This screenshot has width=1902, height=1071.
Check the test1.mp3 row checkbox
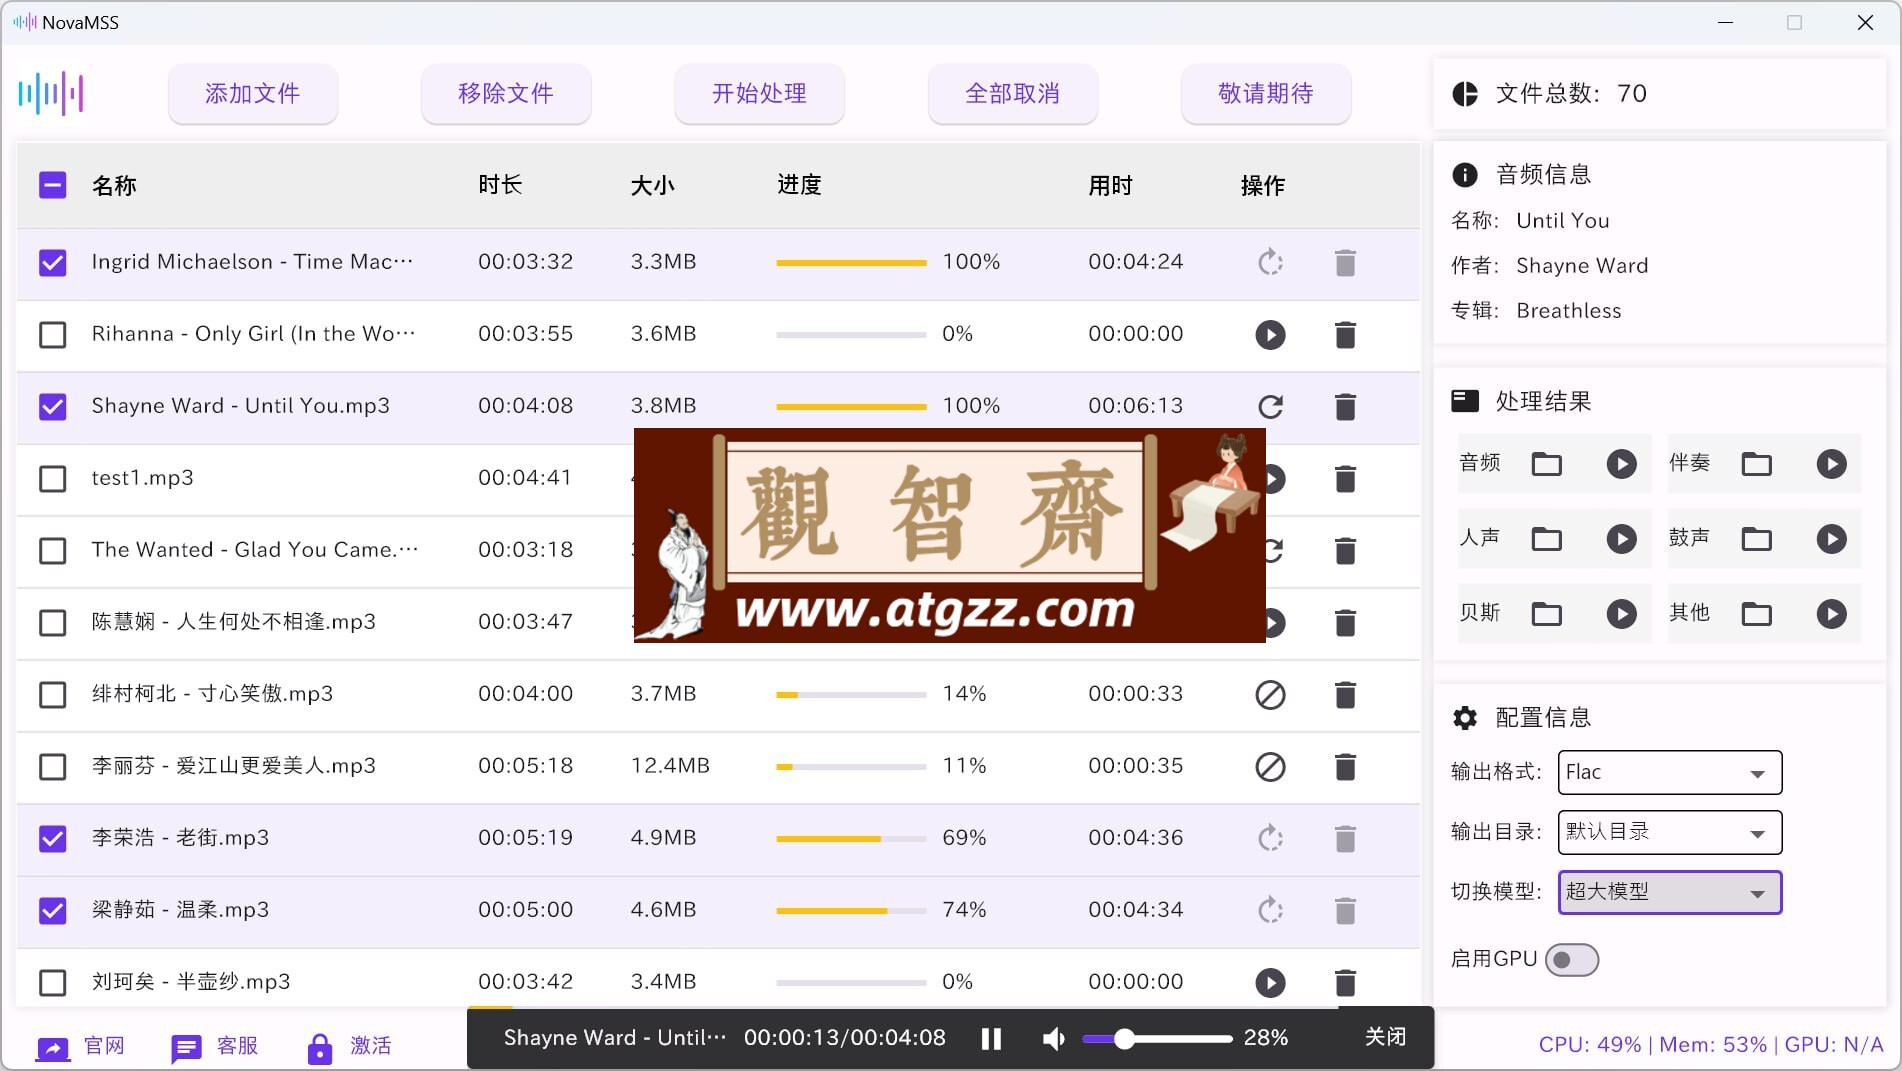pos(52,478)
